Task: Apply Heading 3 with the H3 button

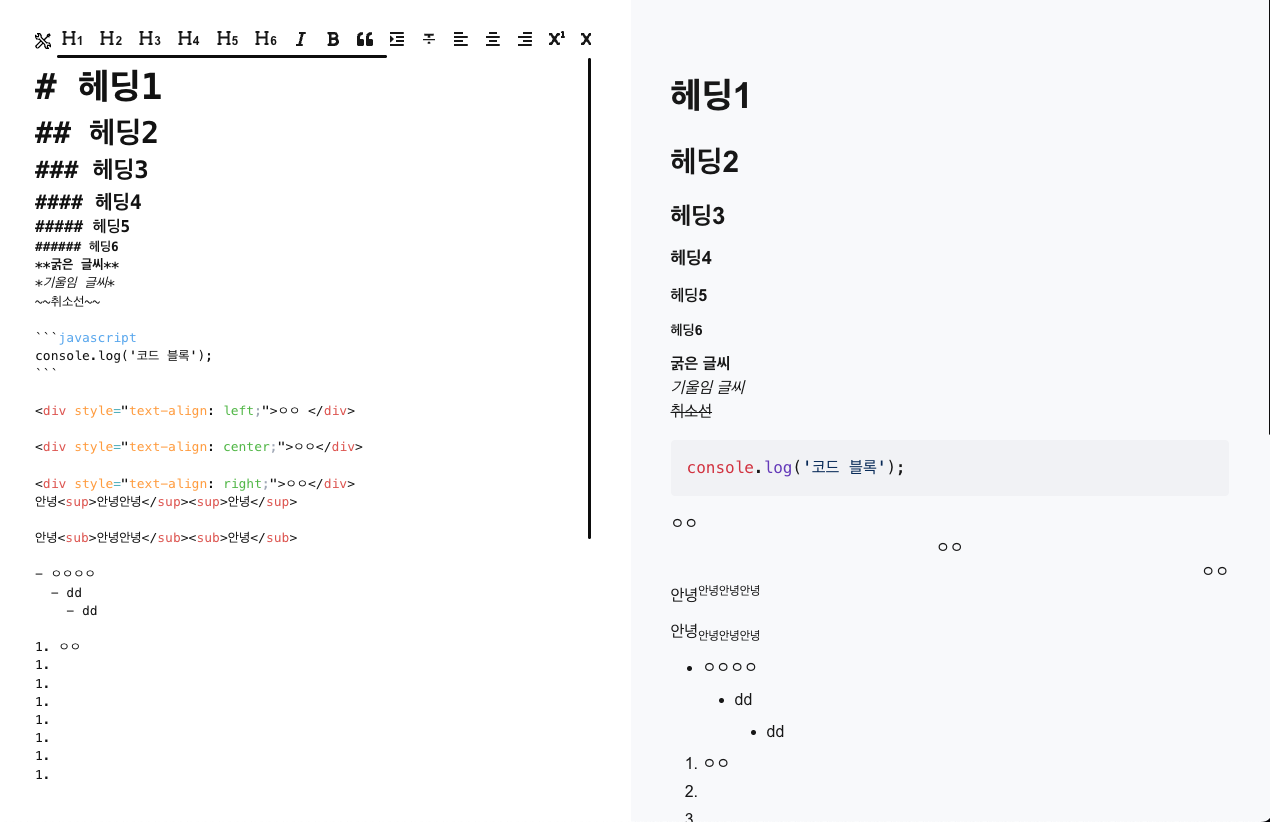Action: [x=150, y=39]
